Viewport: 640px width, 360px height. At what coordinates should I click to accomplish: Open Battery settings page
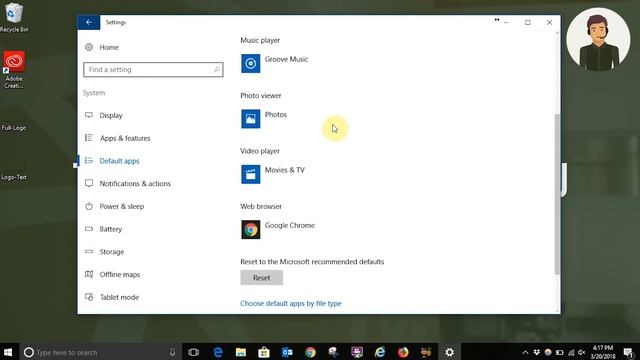click(111, 229)
